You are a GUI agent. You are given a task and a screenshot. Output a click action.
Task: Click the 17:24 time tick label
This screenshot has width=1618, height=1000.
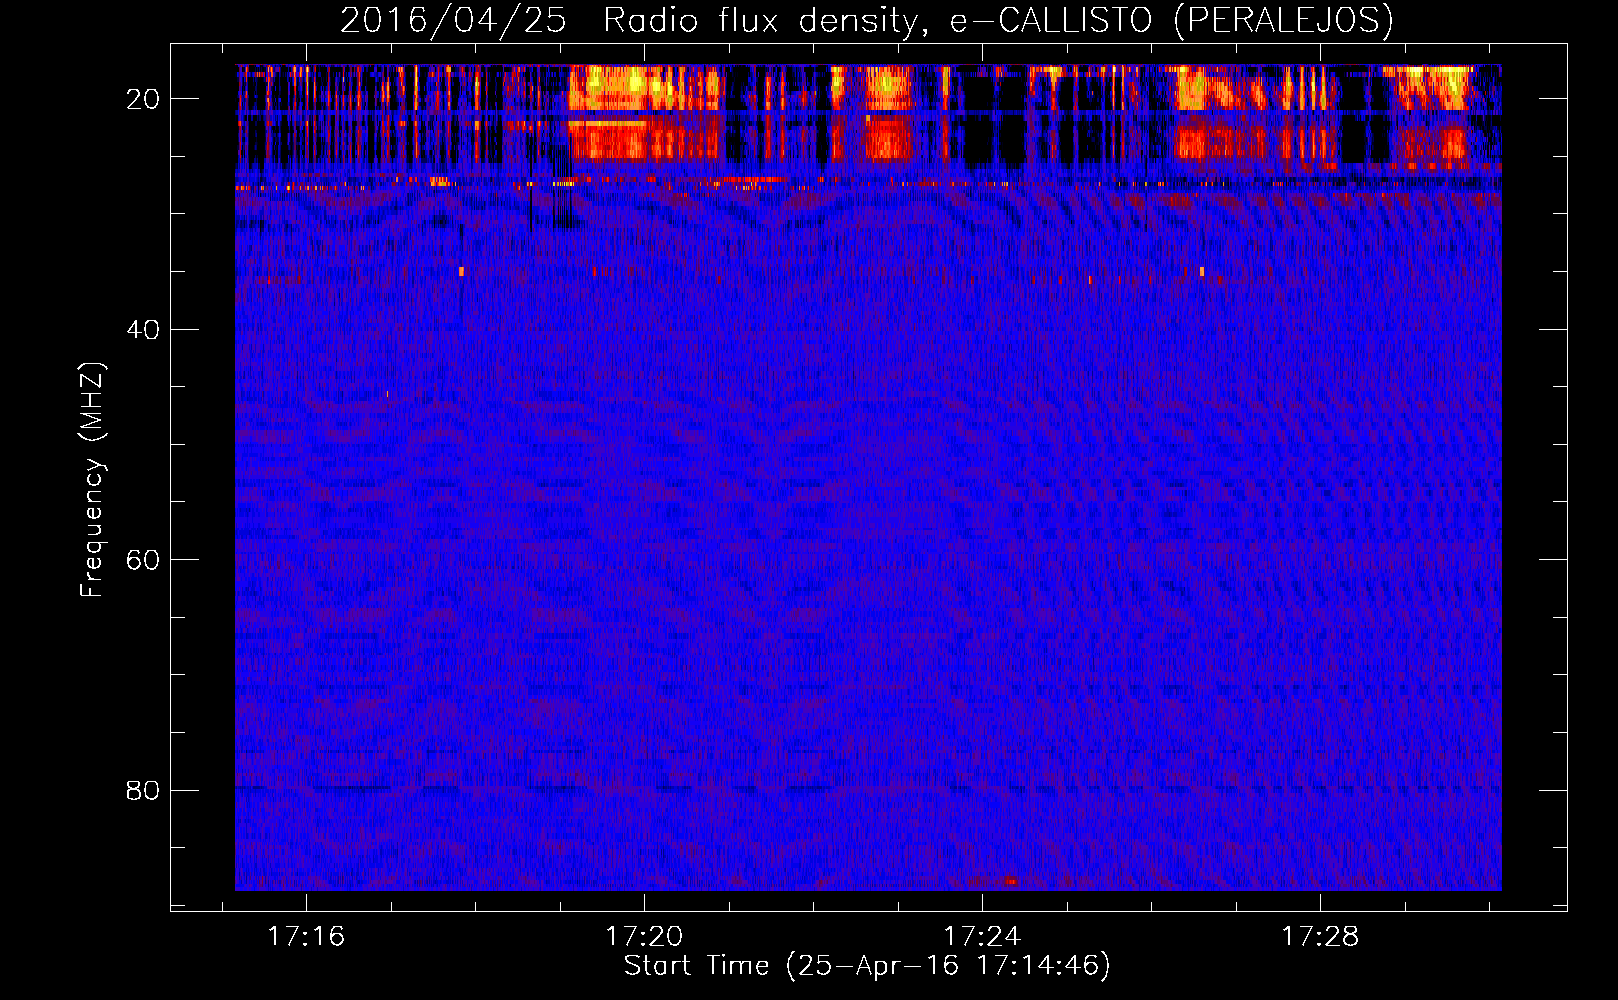click(982, 936)
